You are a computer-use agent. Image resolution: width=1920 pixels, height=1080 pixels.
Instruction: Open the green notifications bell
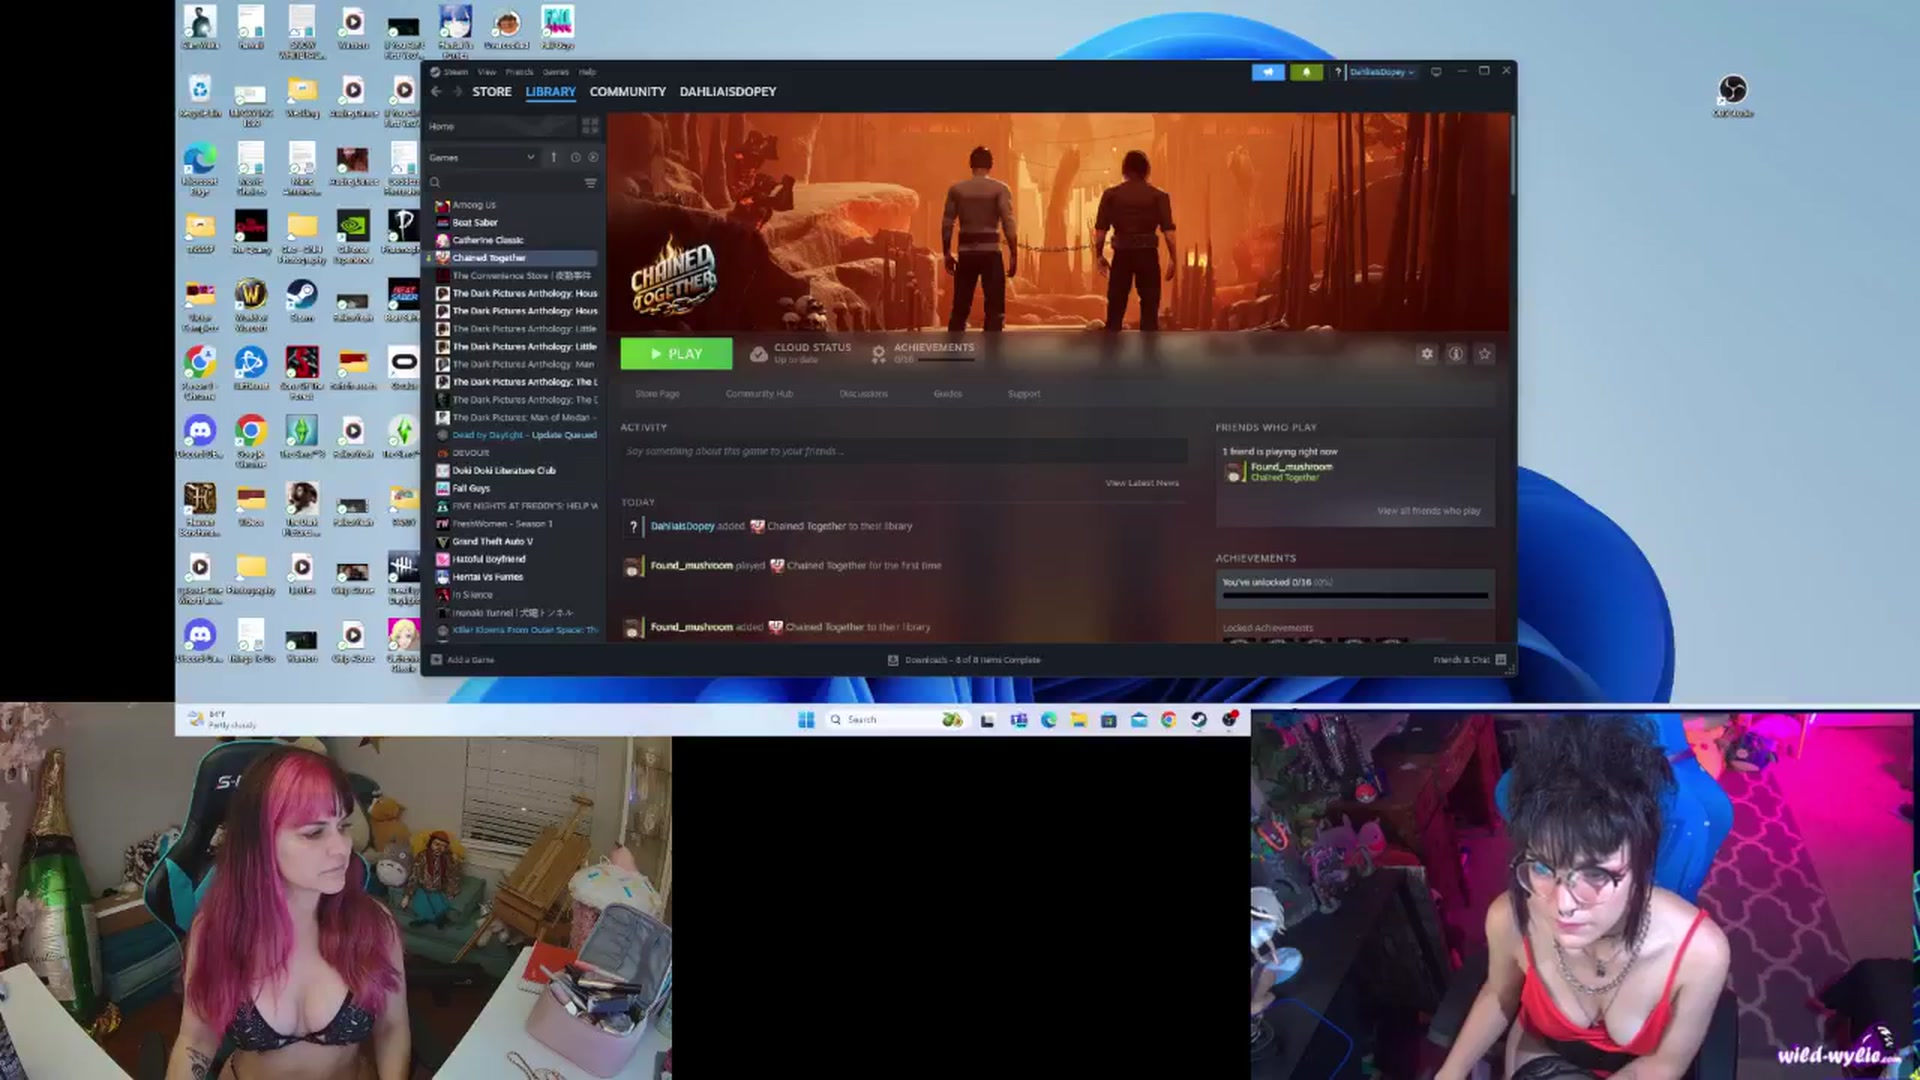1306,72
